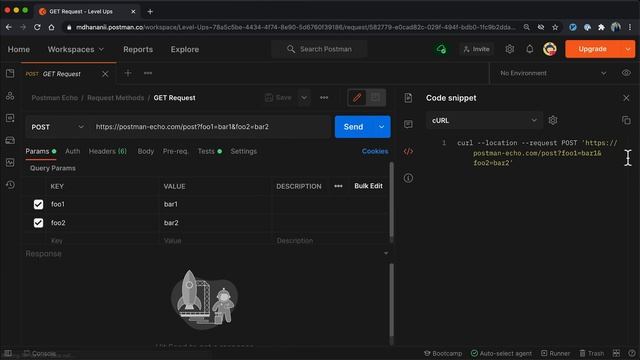The width and height of the screenshot is (640, 360).
Task: Open the request Info icon
Action: tap(408, 178)
